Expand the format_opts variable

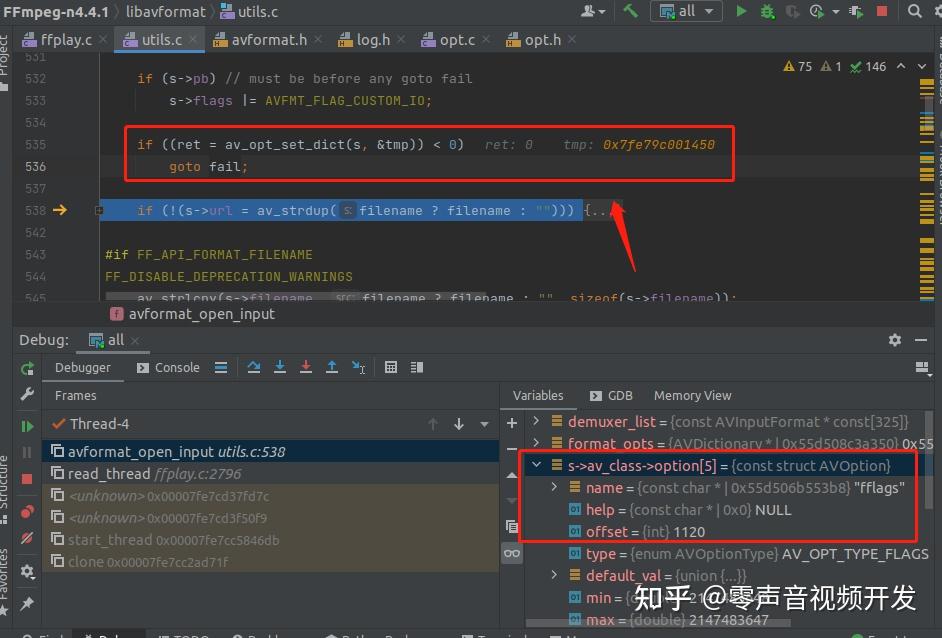[536, 443]
